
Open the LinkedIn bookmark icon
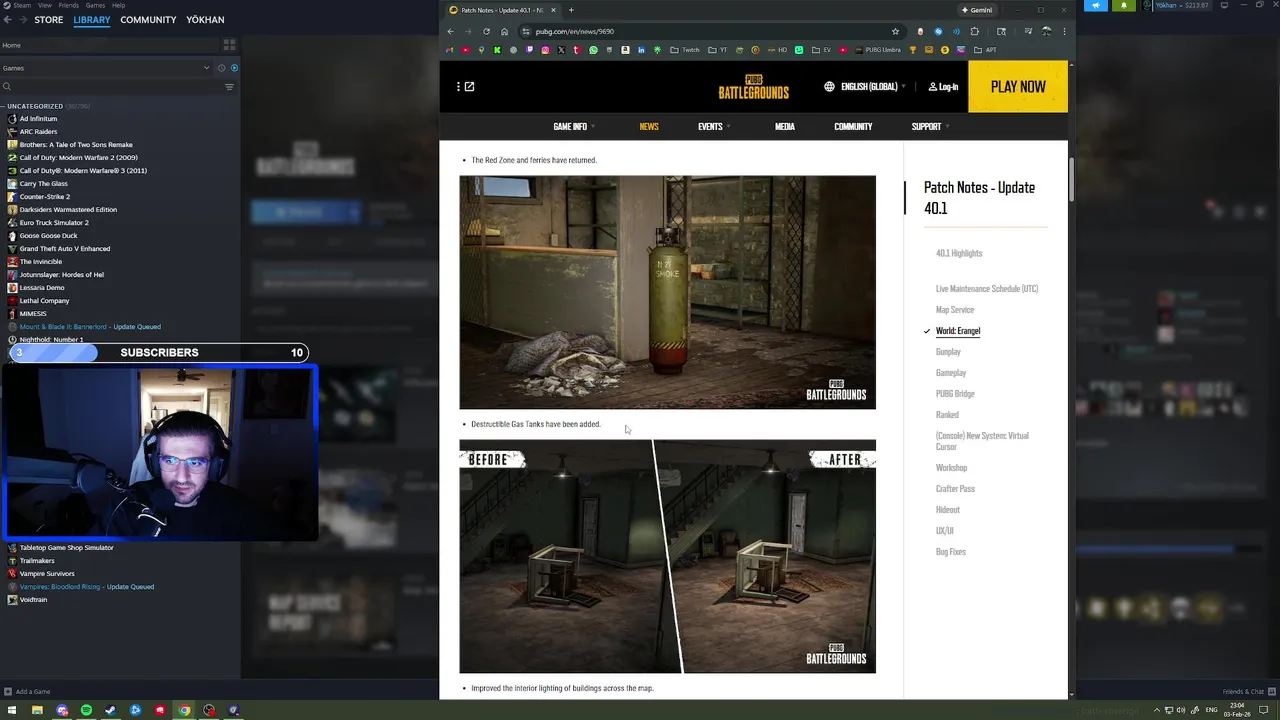(x=641, y=50)
